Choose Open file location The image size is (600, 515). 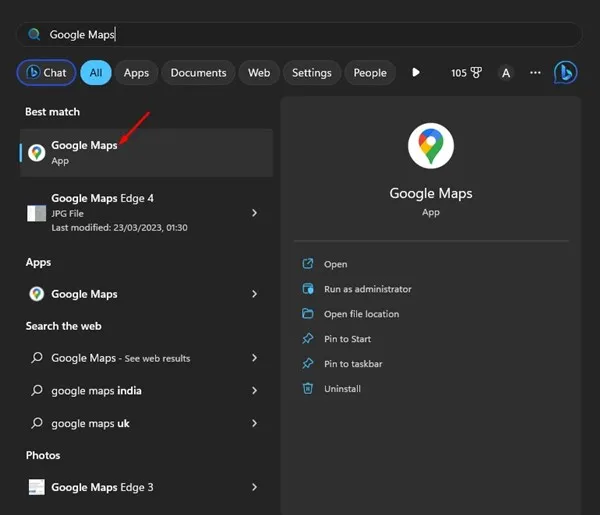tap(362, 314)
